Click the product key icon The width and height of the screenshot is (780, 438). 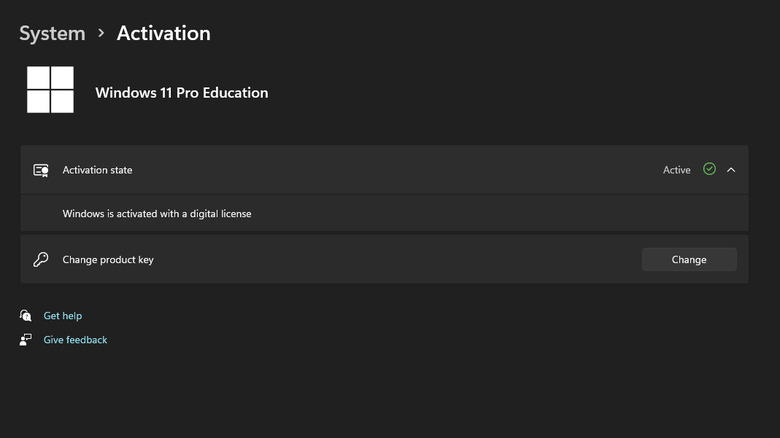point(41,260)
